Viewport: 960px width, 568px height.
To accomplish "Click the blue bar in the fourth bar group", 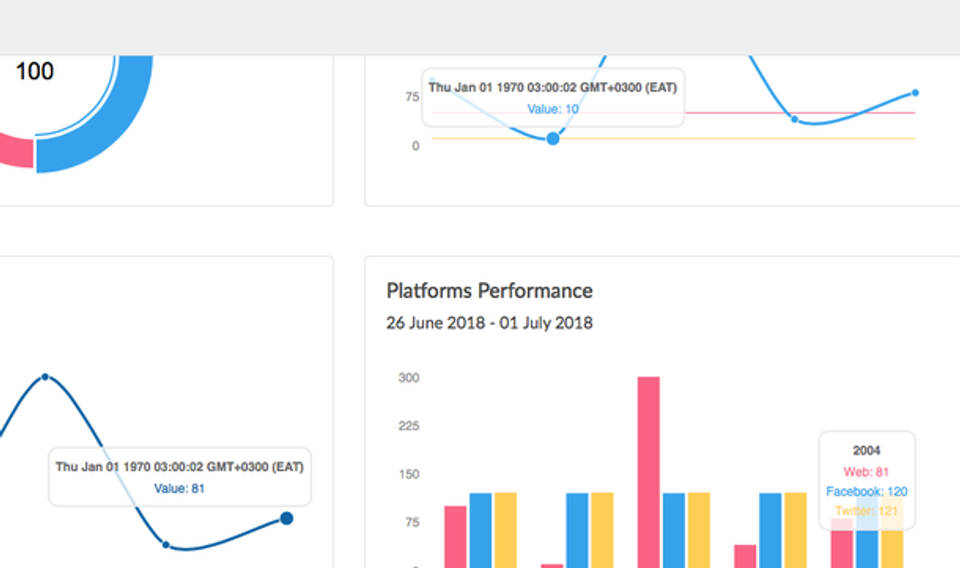I will [770, 530].
